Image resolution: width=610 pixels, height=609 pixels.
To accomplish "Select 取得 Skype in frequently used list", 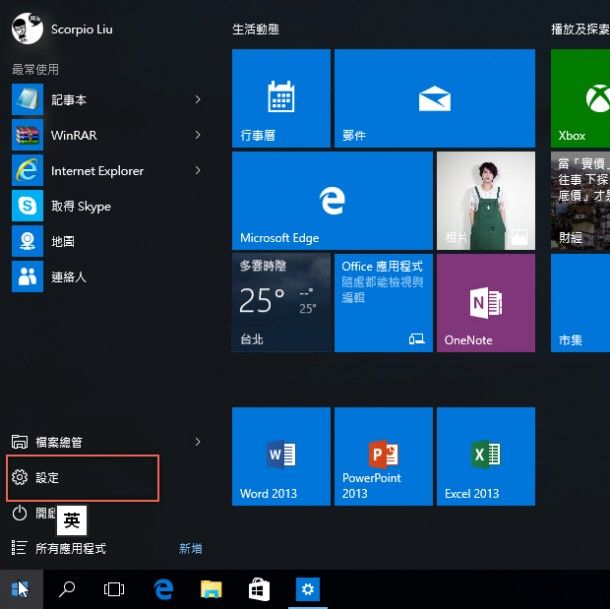I will 80,206.
